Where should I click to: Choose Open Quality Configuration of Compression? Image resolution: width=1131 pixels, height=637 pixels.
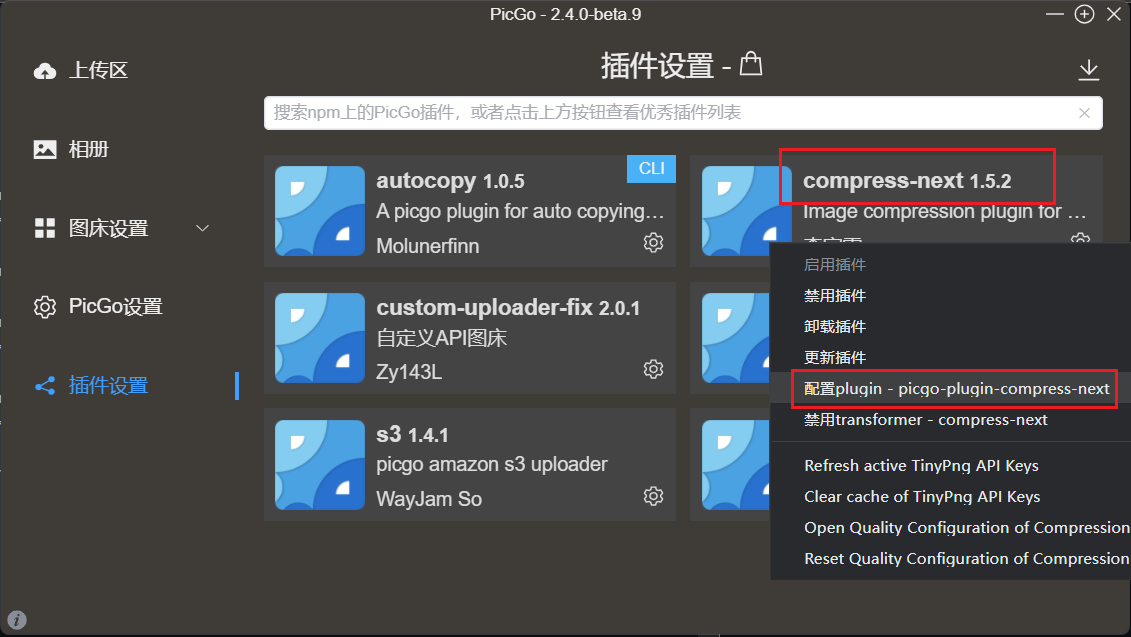point(967,528)
